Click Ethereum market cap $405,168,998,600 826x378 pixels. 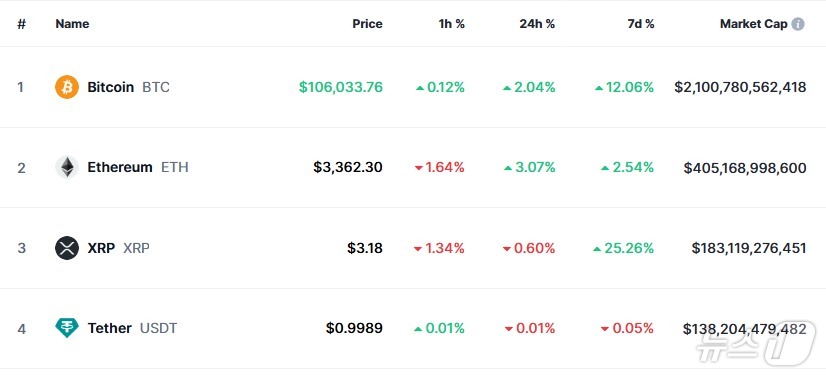click(745, 168)
